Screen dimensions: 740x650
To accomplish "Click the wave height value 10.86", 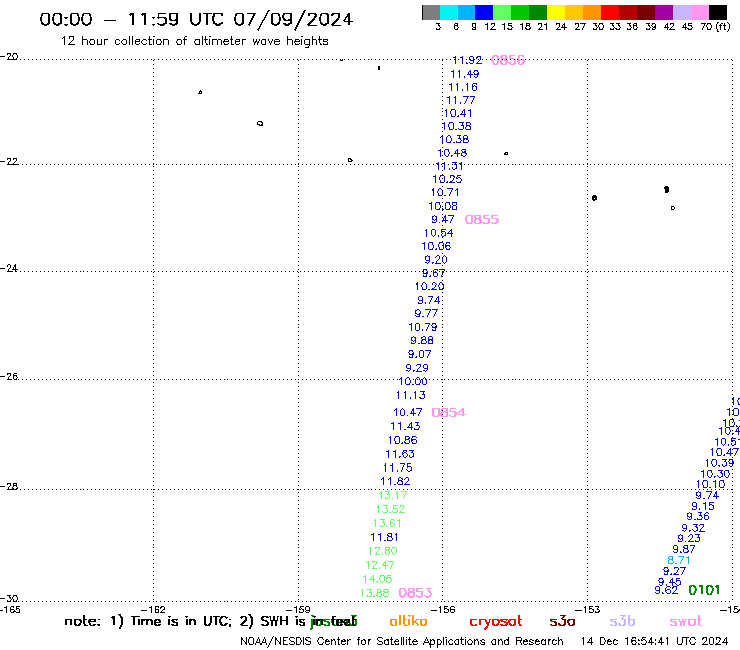I will click(403, 440).
